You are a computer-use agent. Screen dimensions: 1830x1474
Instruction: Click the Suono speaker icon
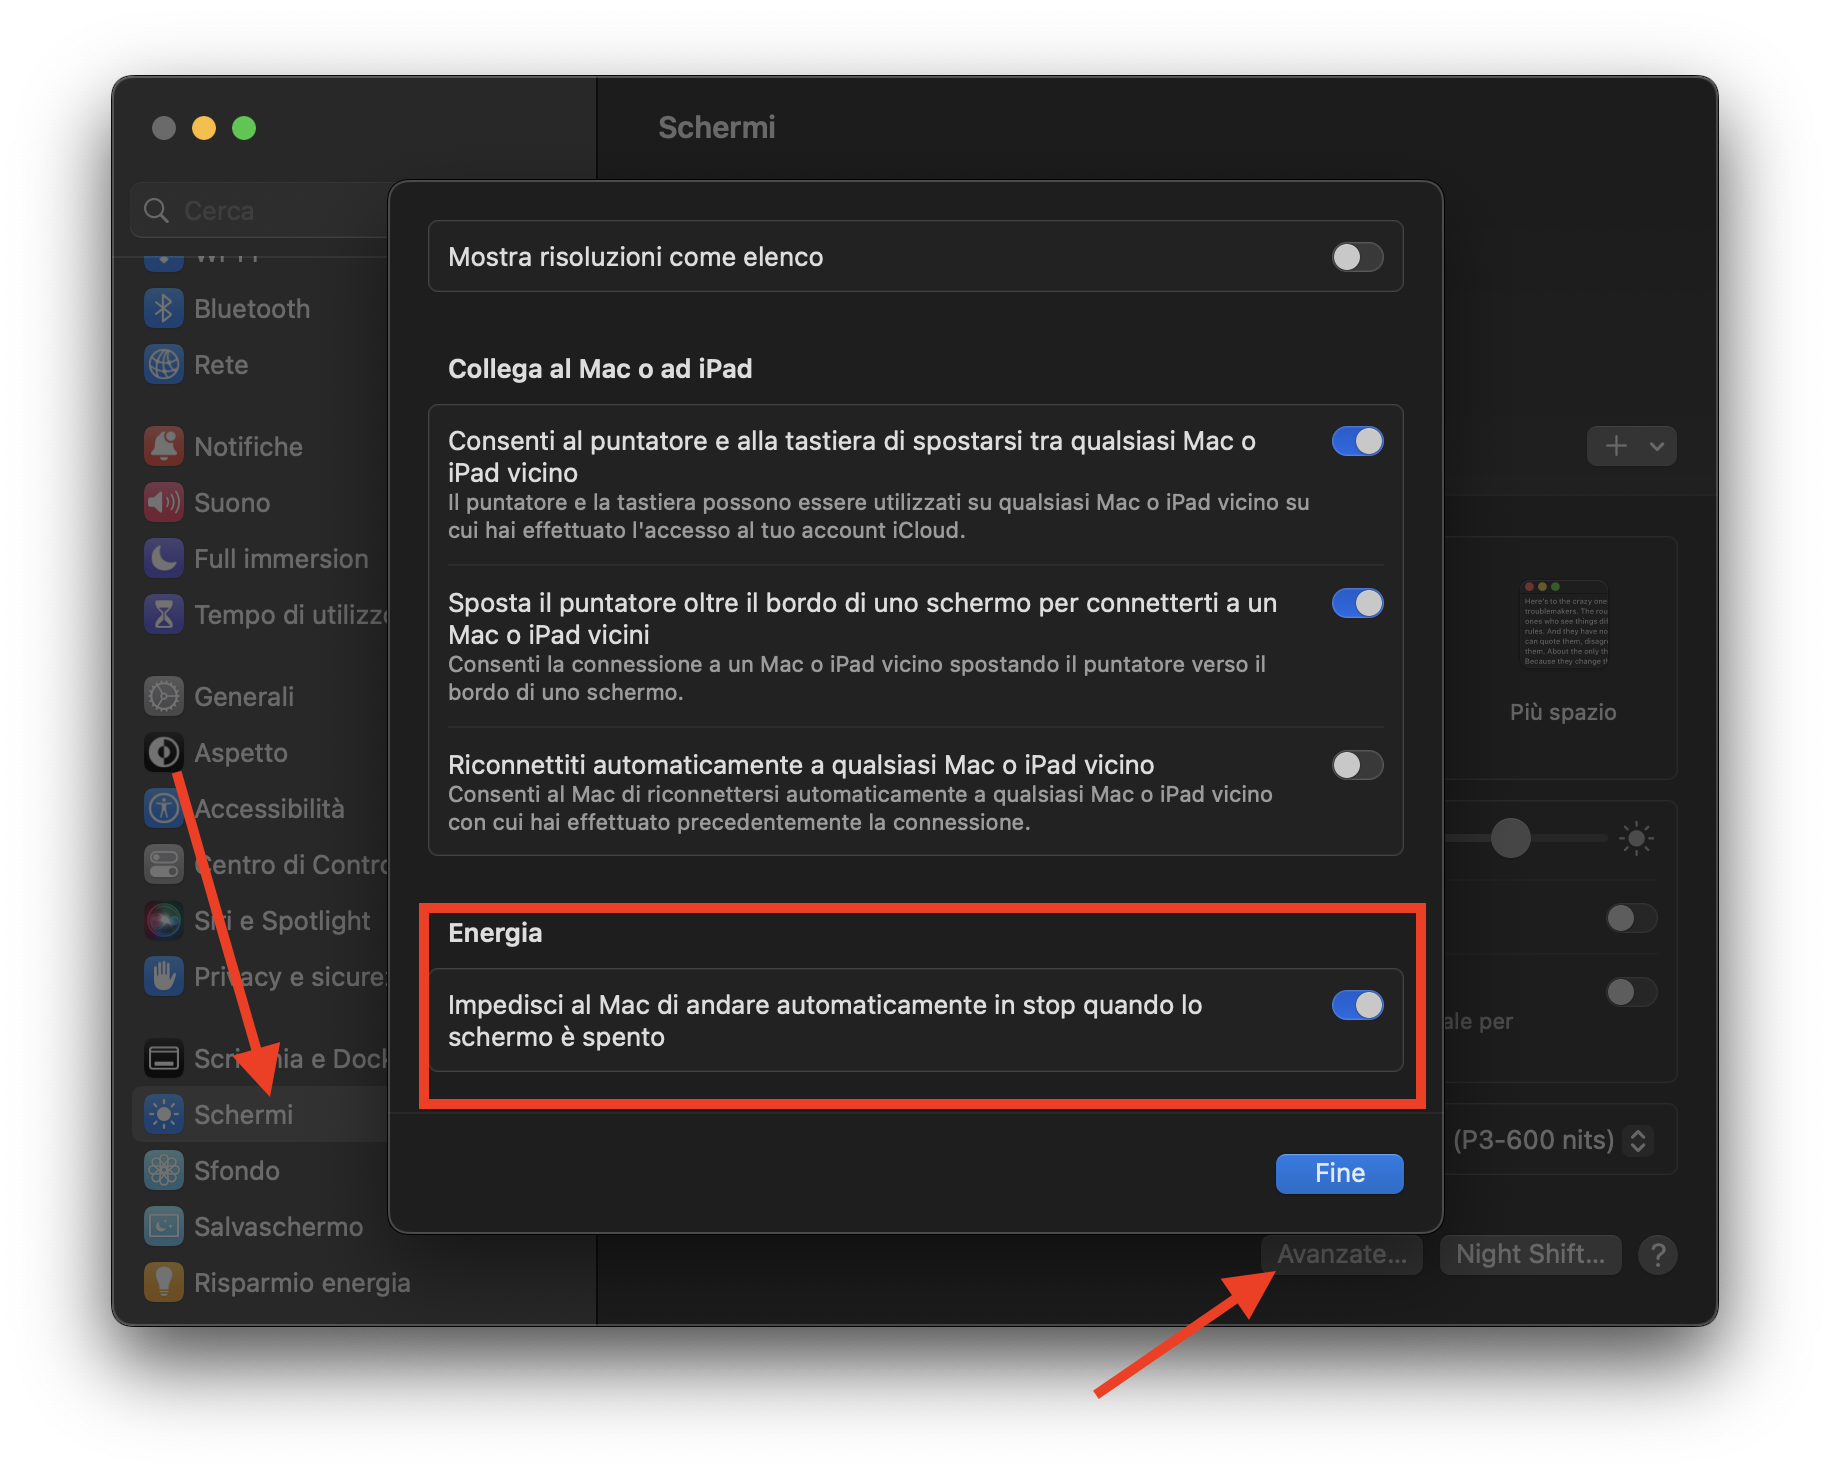164,502
